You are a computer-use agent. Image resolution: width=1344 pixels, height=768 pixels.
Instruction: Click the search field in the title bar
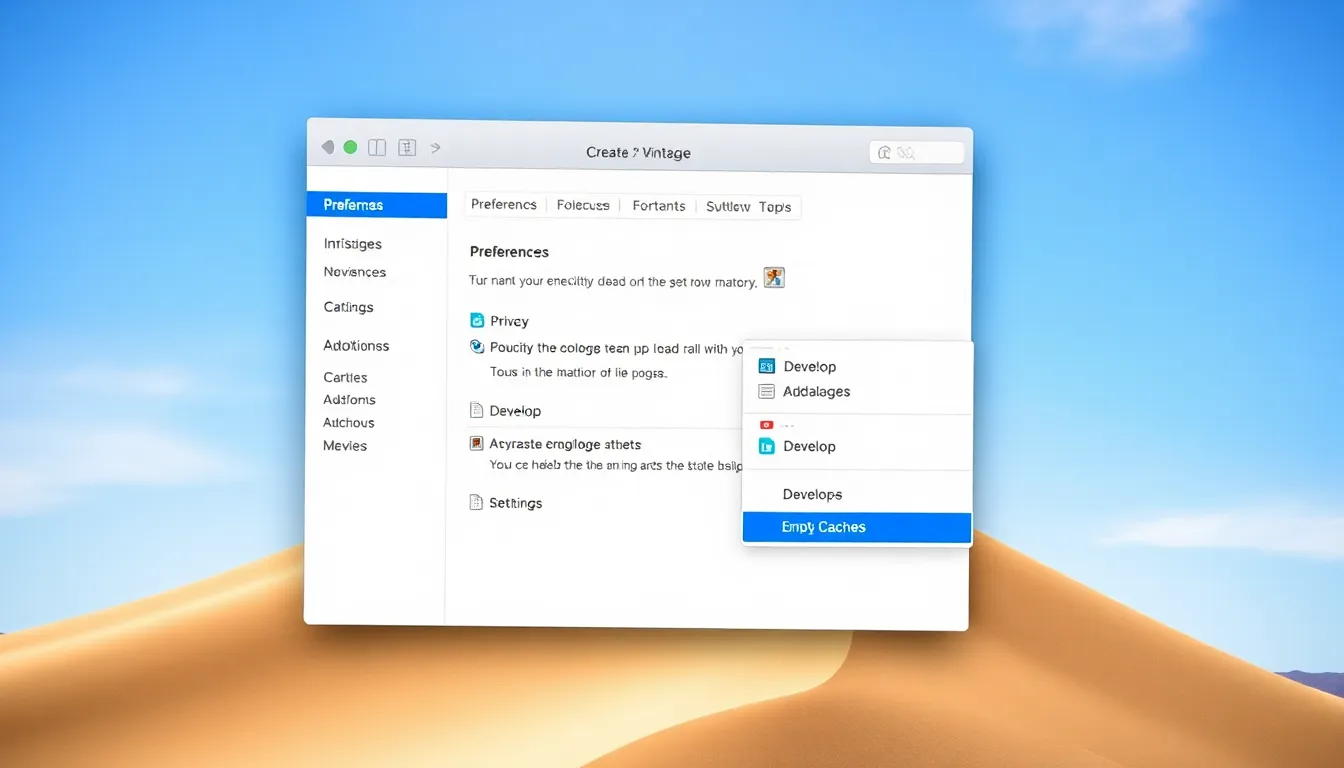click(x=917, y=153)
